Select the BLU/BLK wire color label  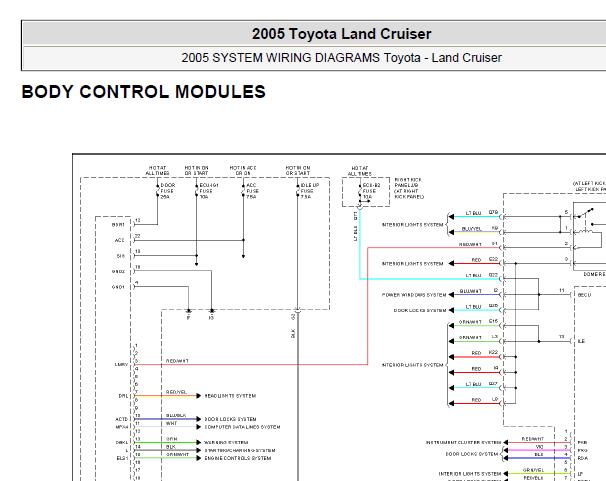176,415
